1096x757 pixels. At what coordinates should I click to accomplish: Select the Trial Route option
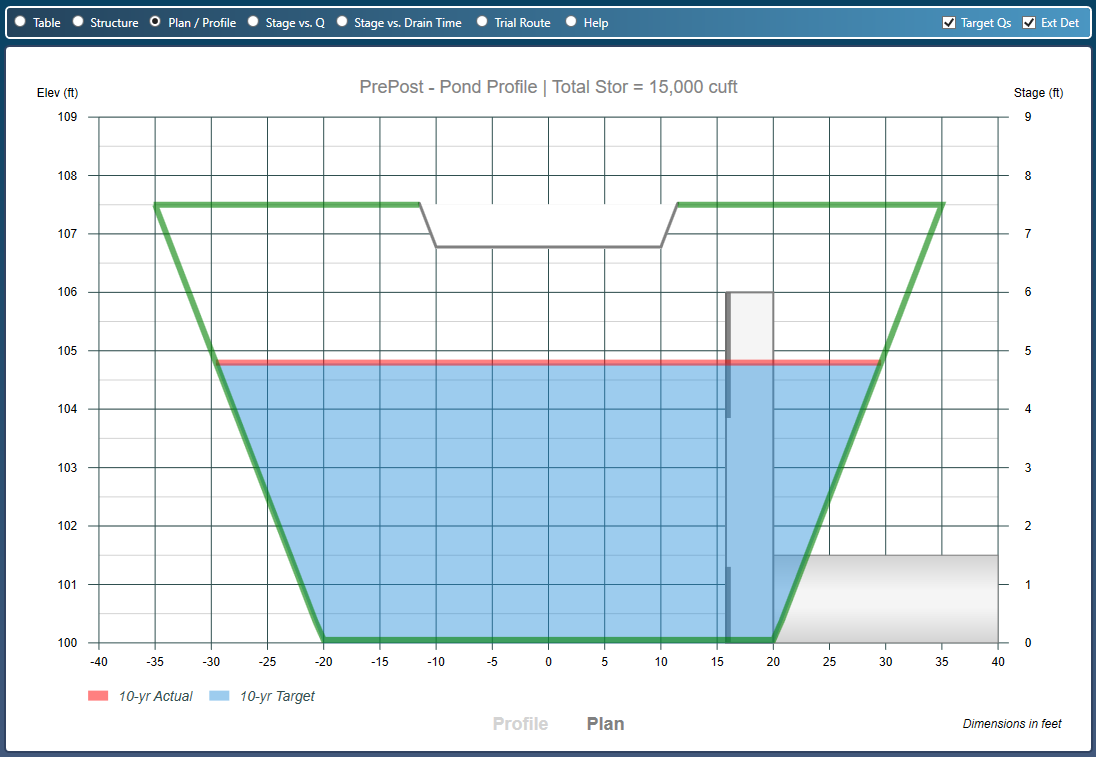481,22
